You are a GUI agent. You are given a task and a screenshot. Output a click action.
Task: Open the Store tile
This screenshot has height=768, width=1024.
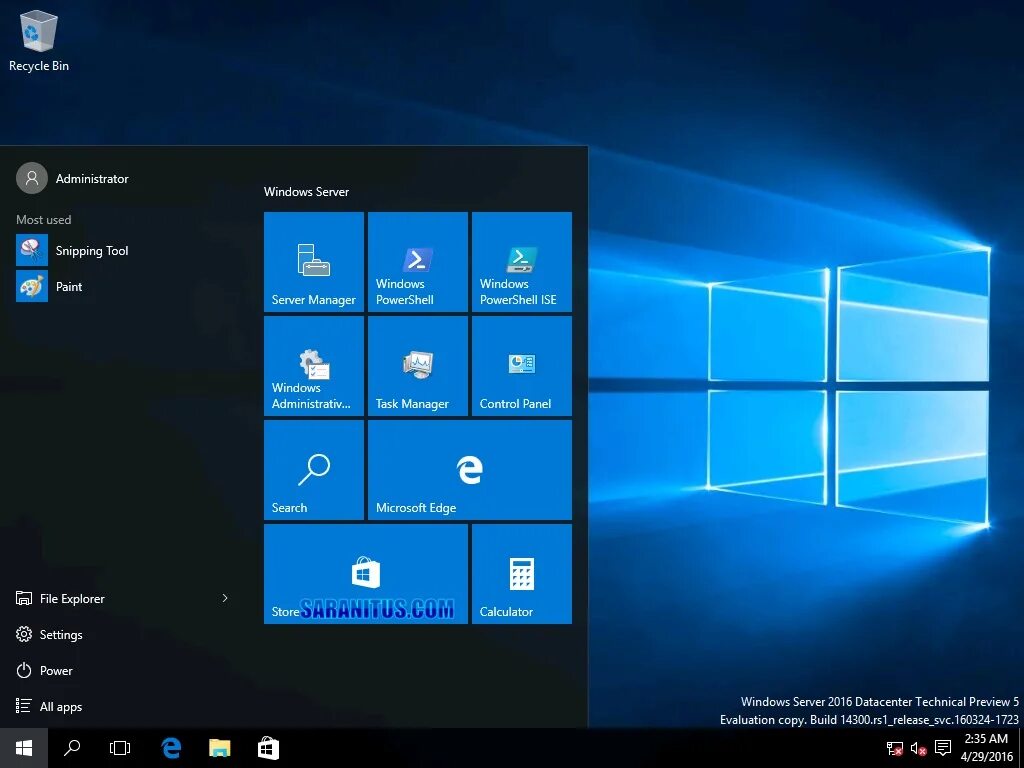click(x=366, y=574)
